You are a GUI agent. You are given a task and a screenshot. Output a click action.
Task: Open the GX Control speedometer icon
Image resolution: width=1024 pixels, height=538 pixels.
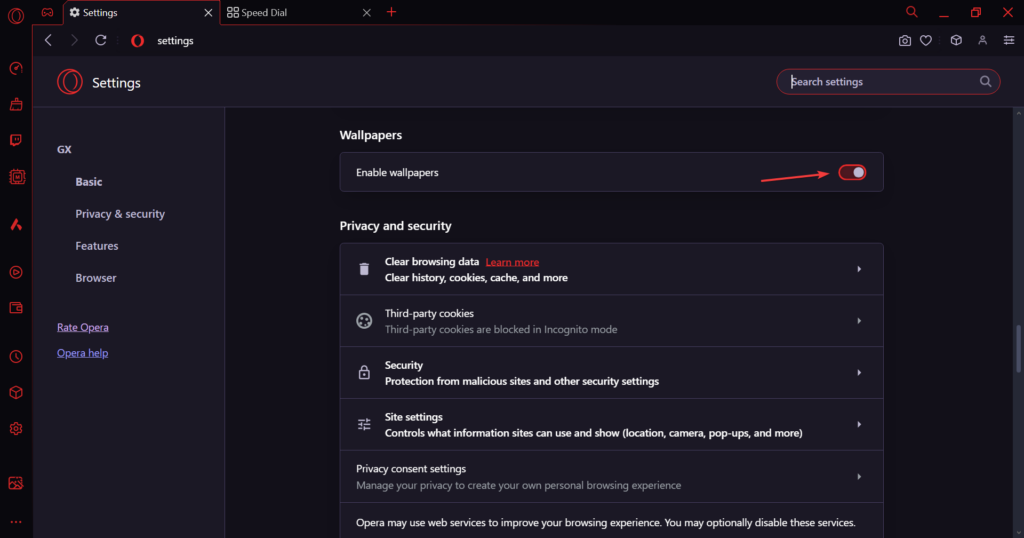click(x=16, y=68)
